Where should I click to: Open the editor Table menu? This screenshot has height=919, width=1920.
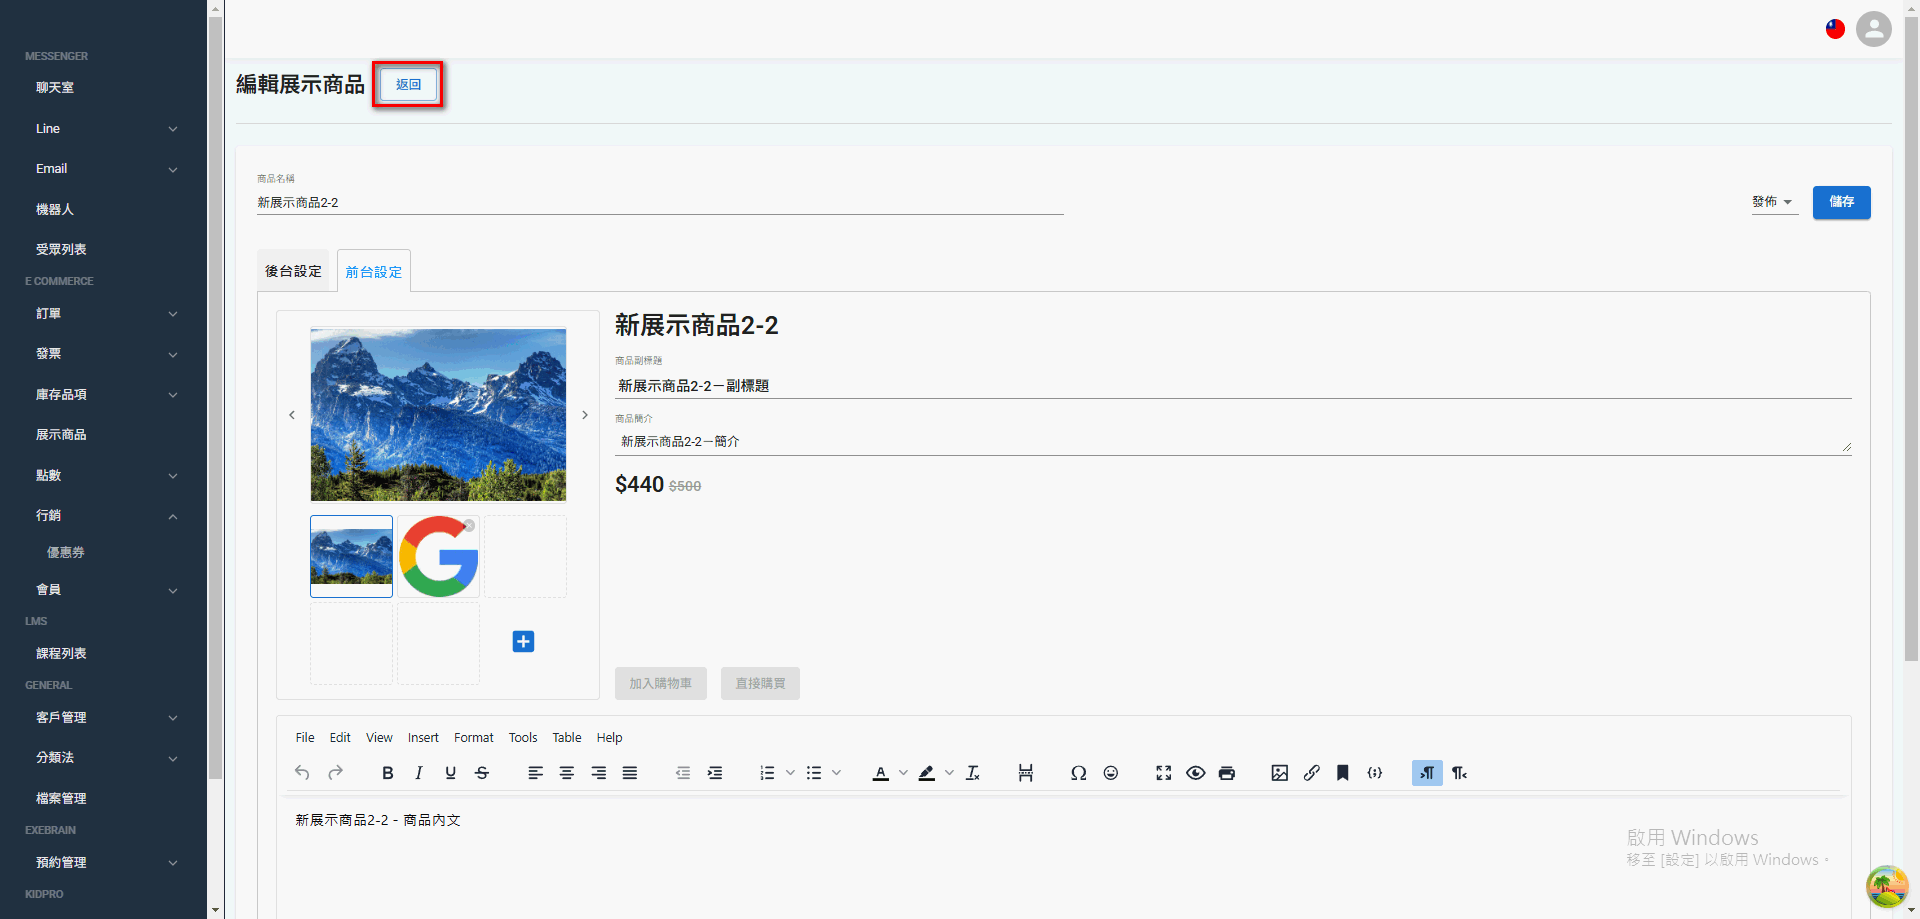pyautogui.click(x=567, y=738)
